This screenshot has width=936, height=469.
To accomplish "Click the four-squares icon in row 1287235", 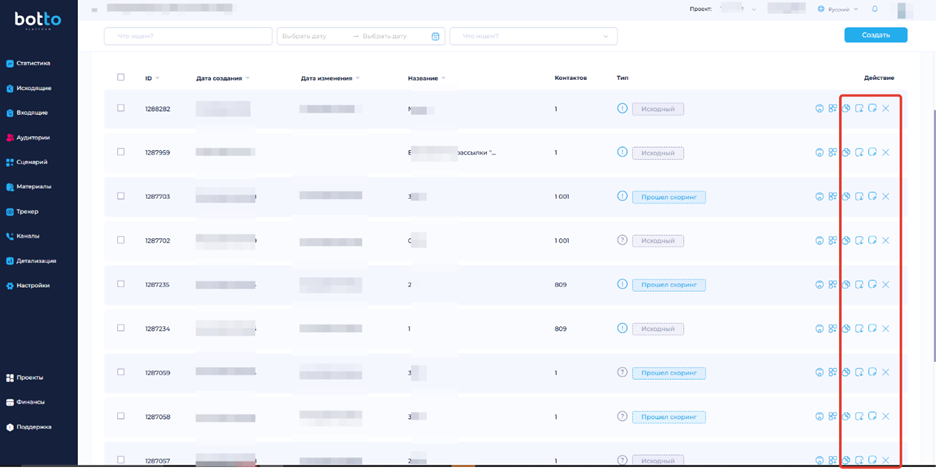I will (x=832, y=284).
